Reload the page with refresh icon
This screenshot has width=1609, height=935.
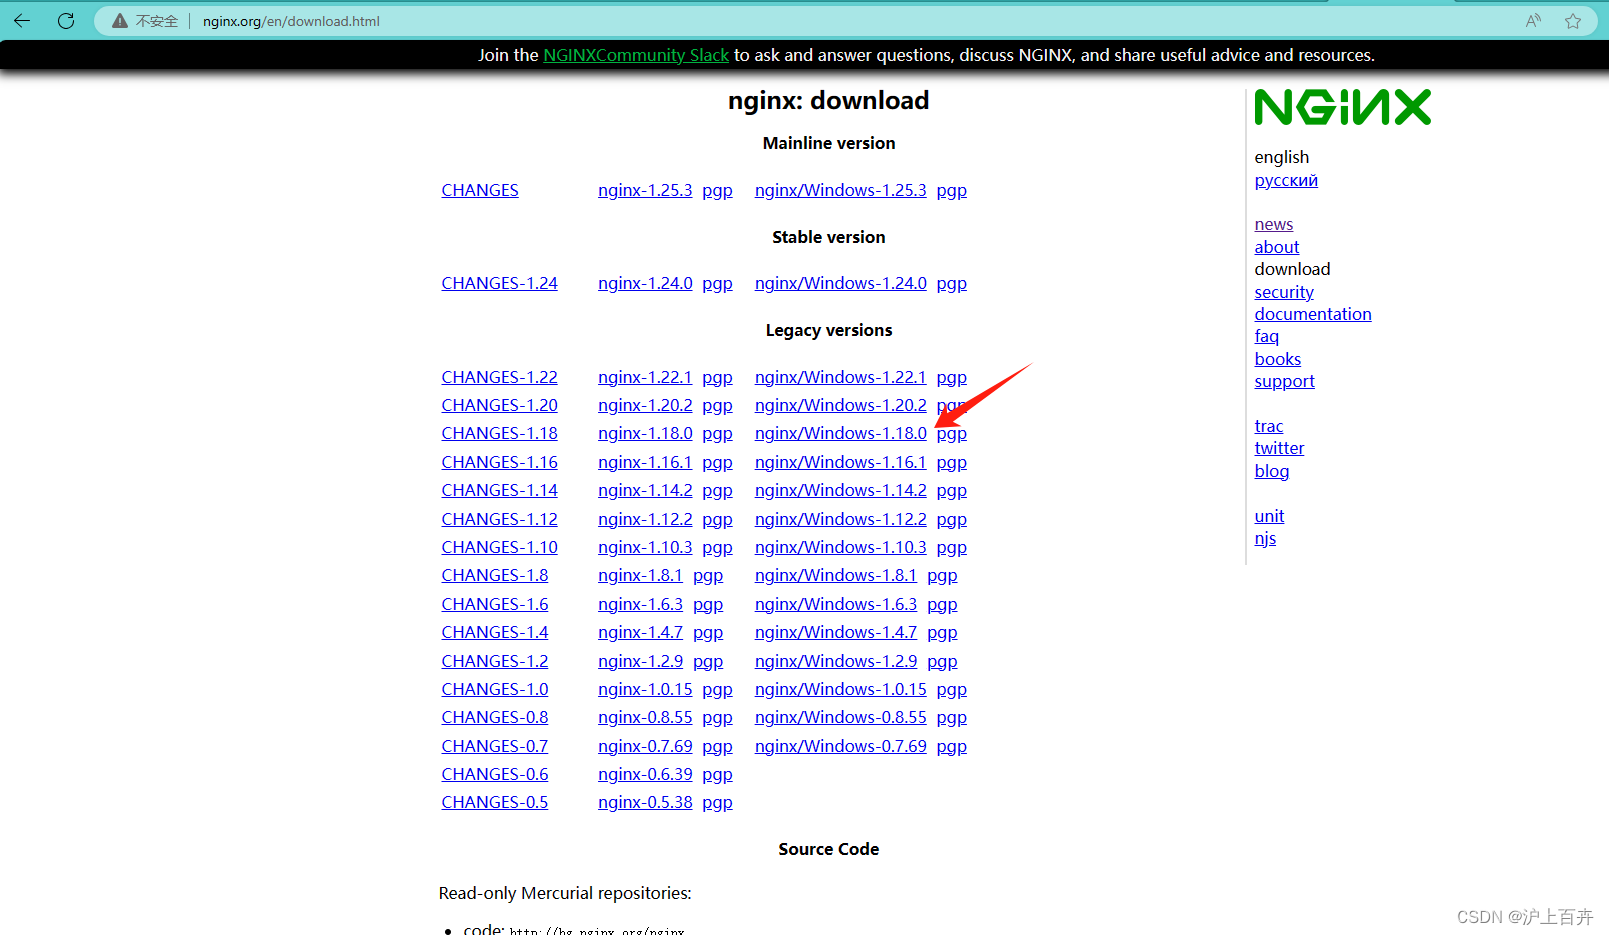click(x=66, y=20)
